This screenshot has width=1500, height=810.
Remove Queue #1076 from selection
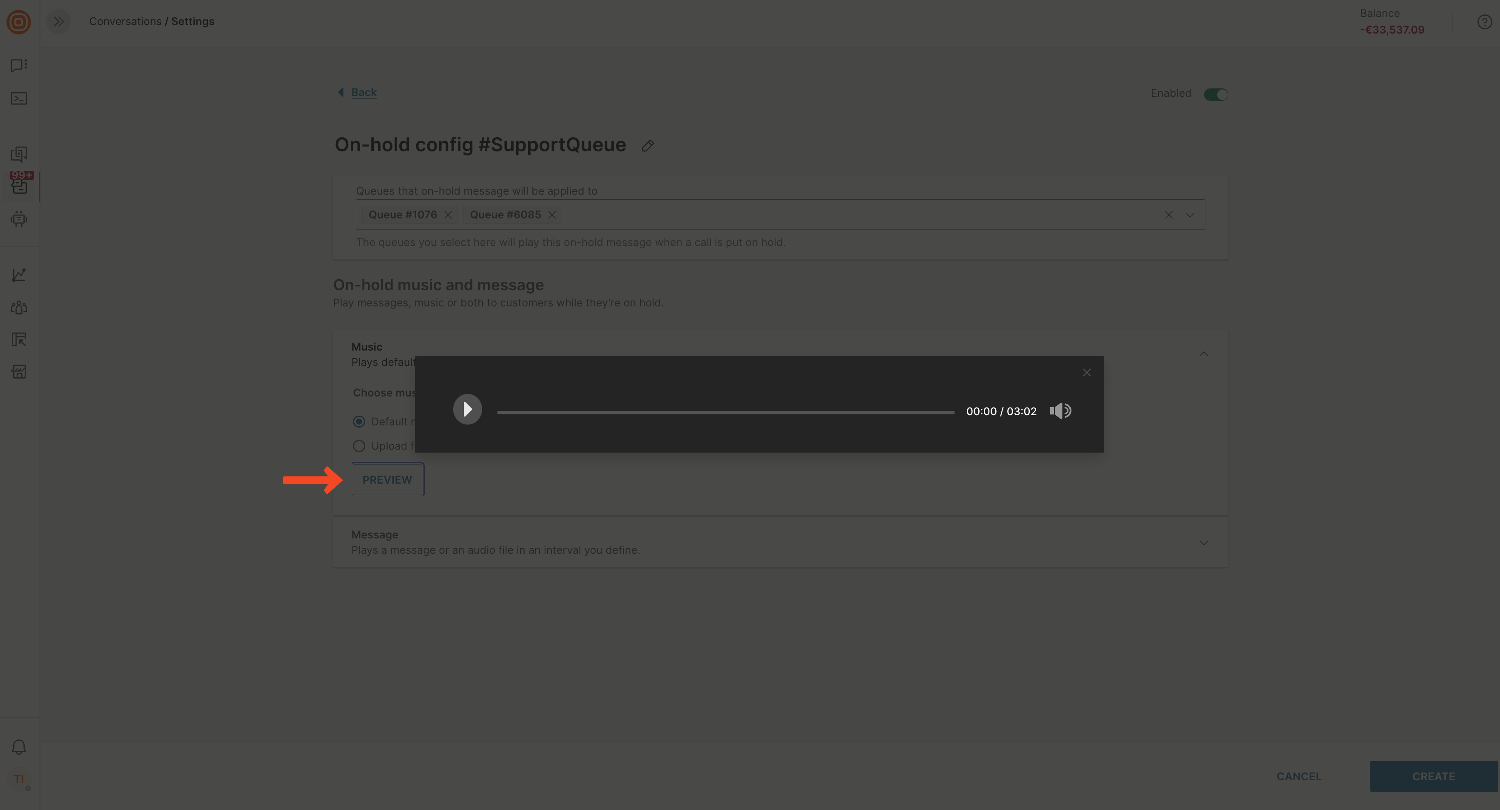point(448,215)
